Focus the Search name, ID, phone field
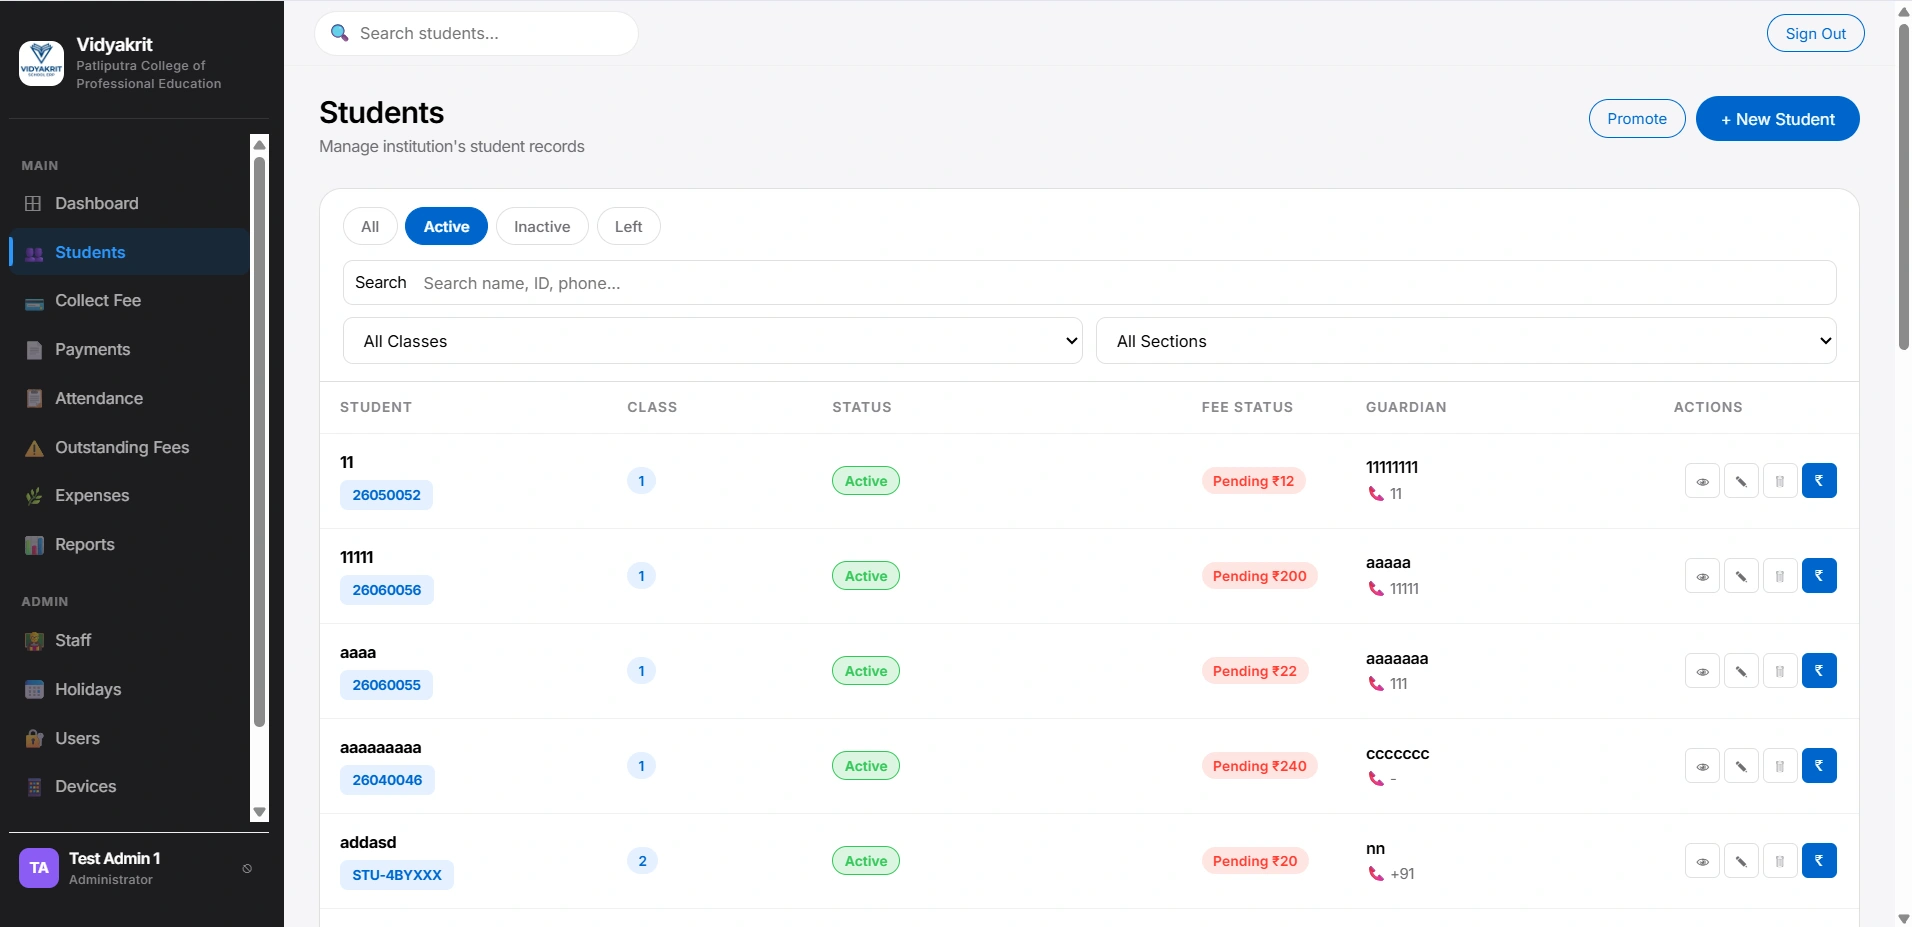 (1090, 283)
